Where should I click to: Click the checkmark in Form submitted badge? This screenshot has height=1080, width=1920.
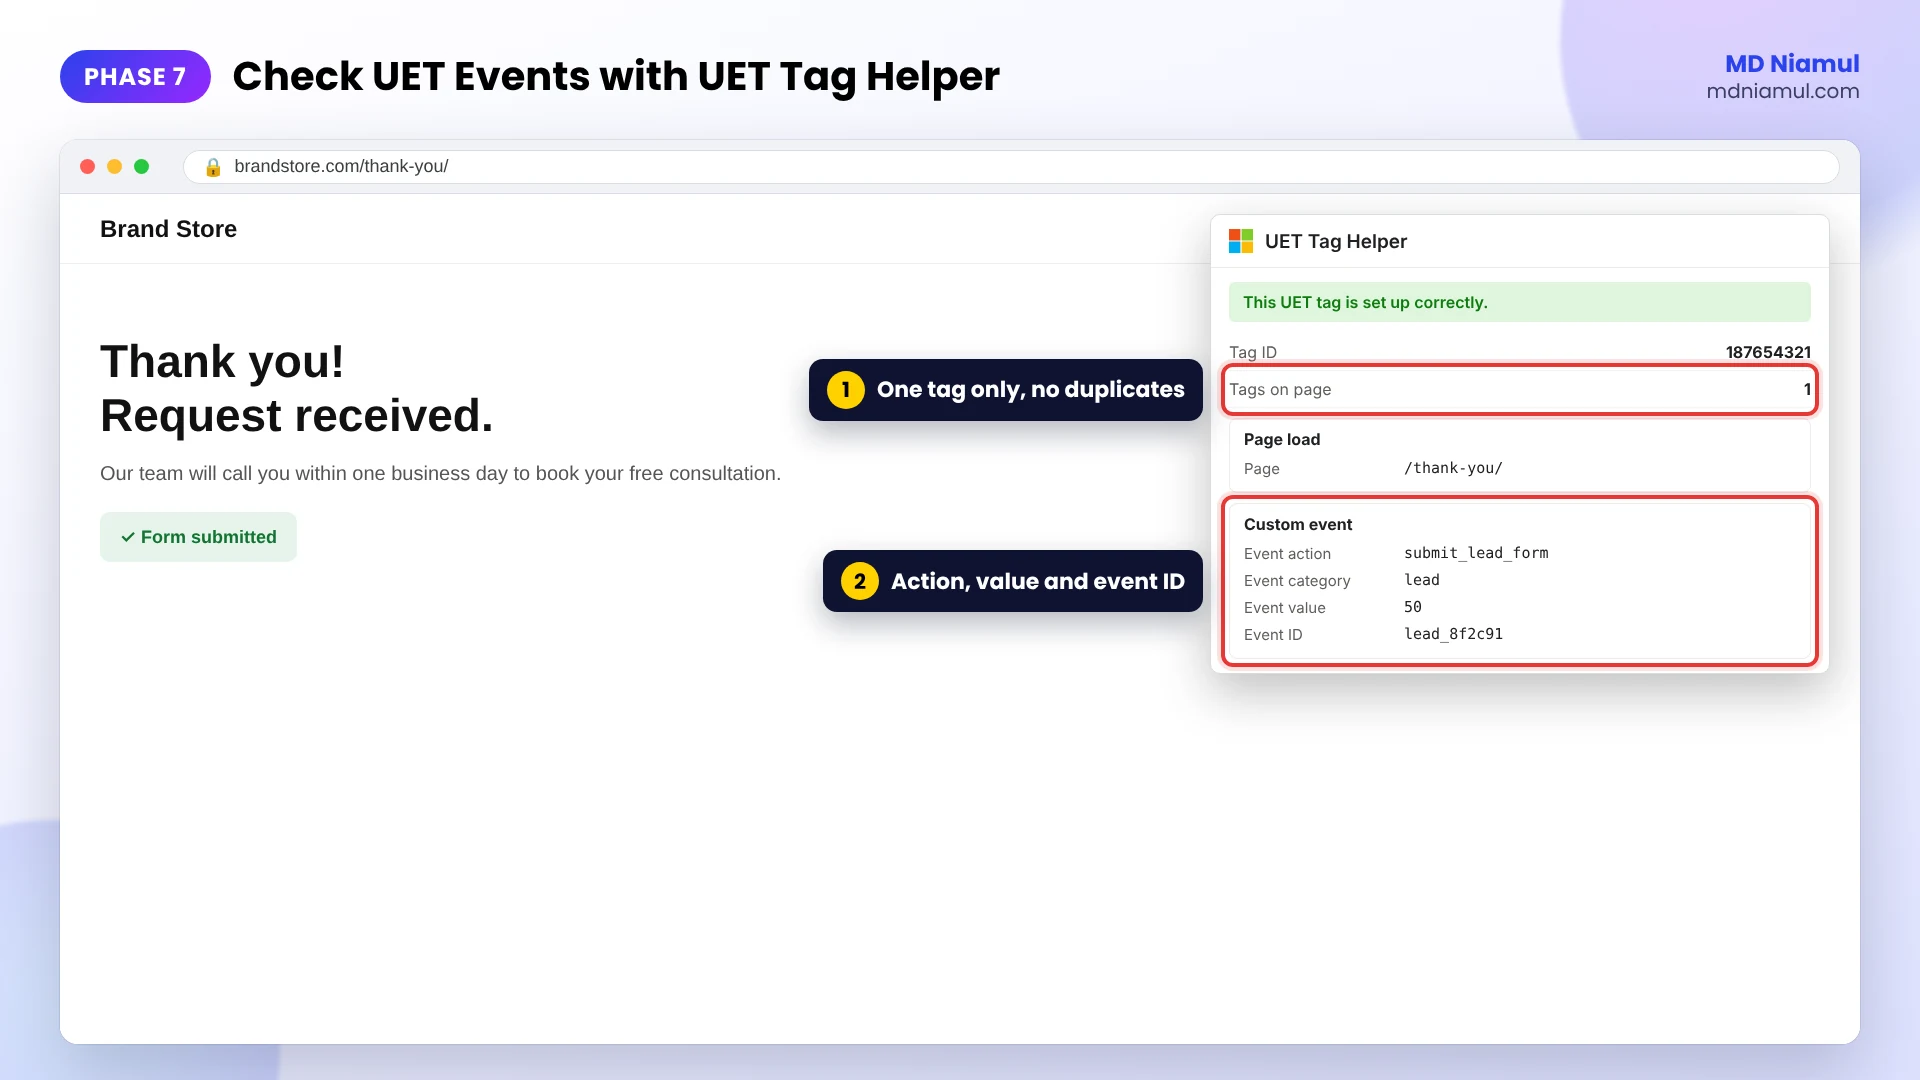click(128, 537)
